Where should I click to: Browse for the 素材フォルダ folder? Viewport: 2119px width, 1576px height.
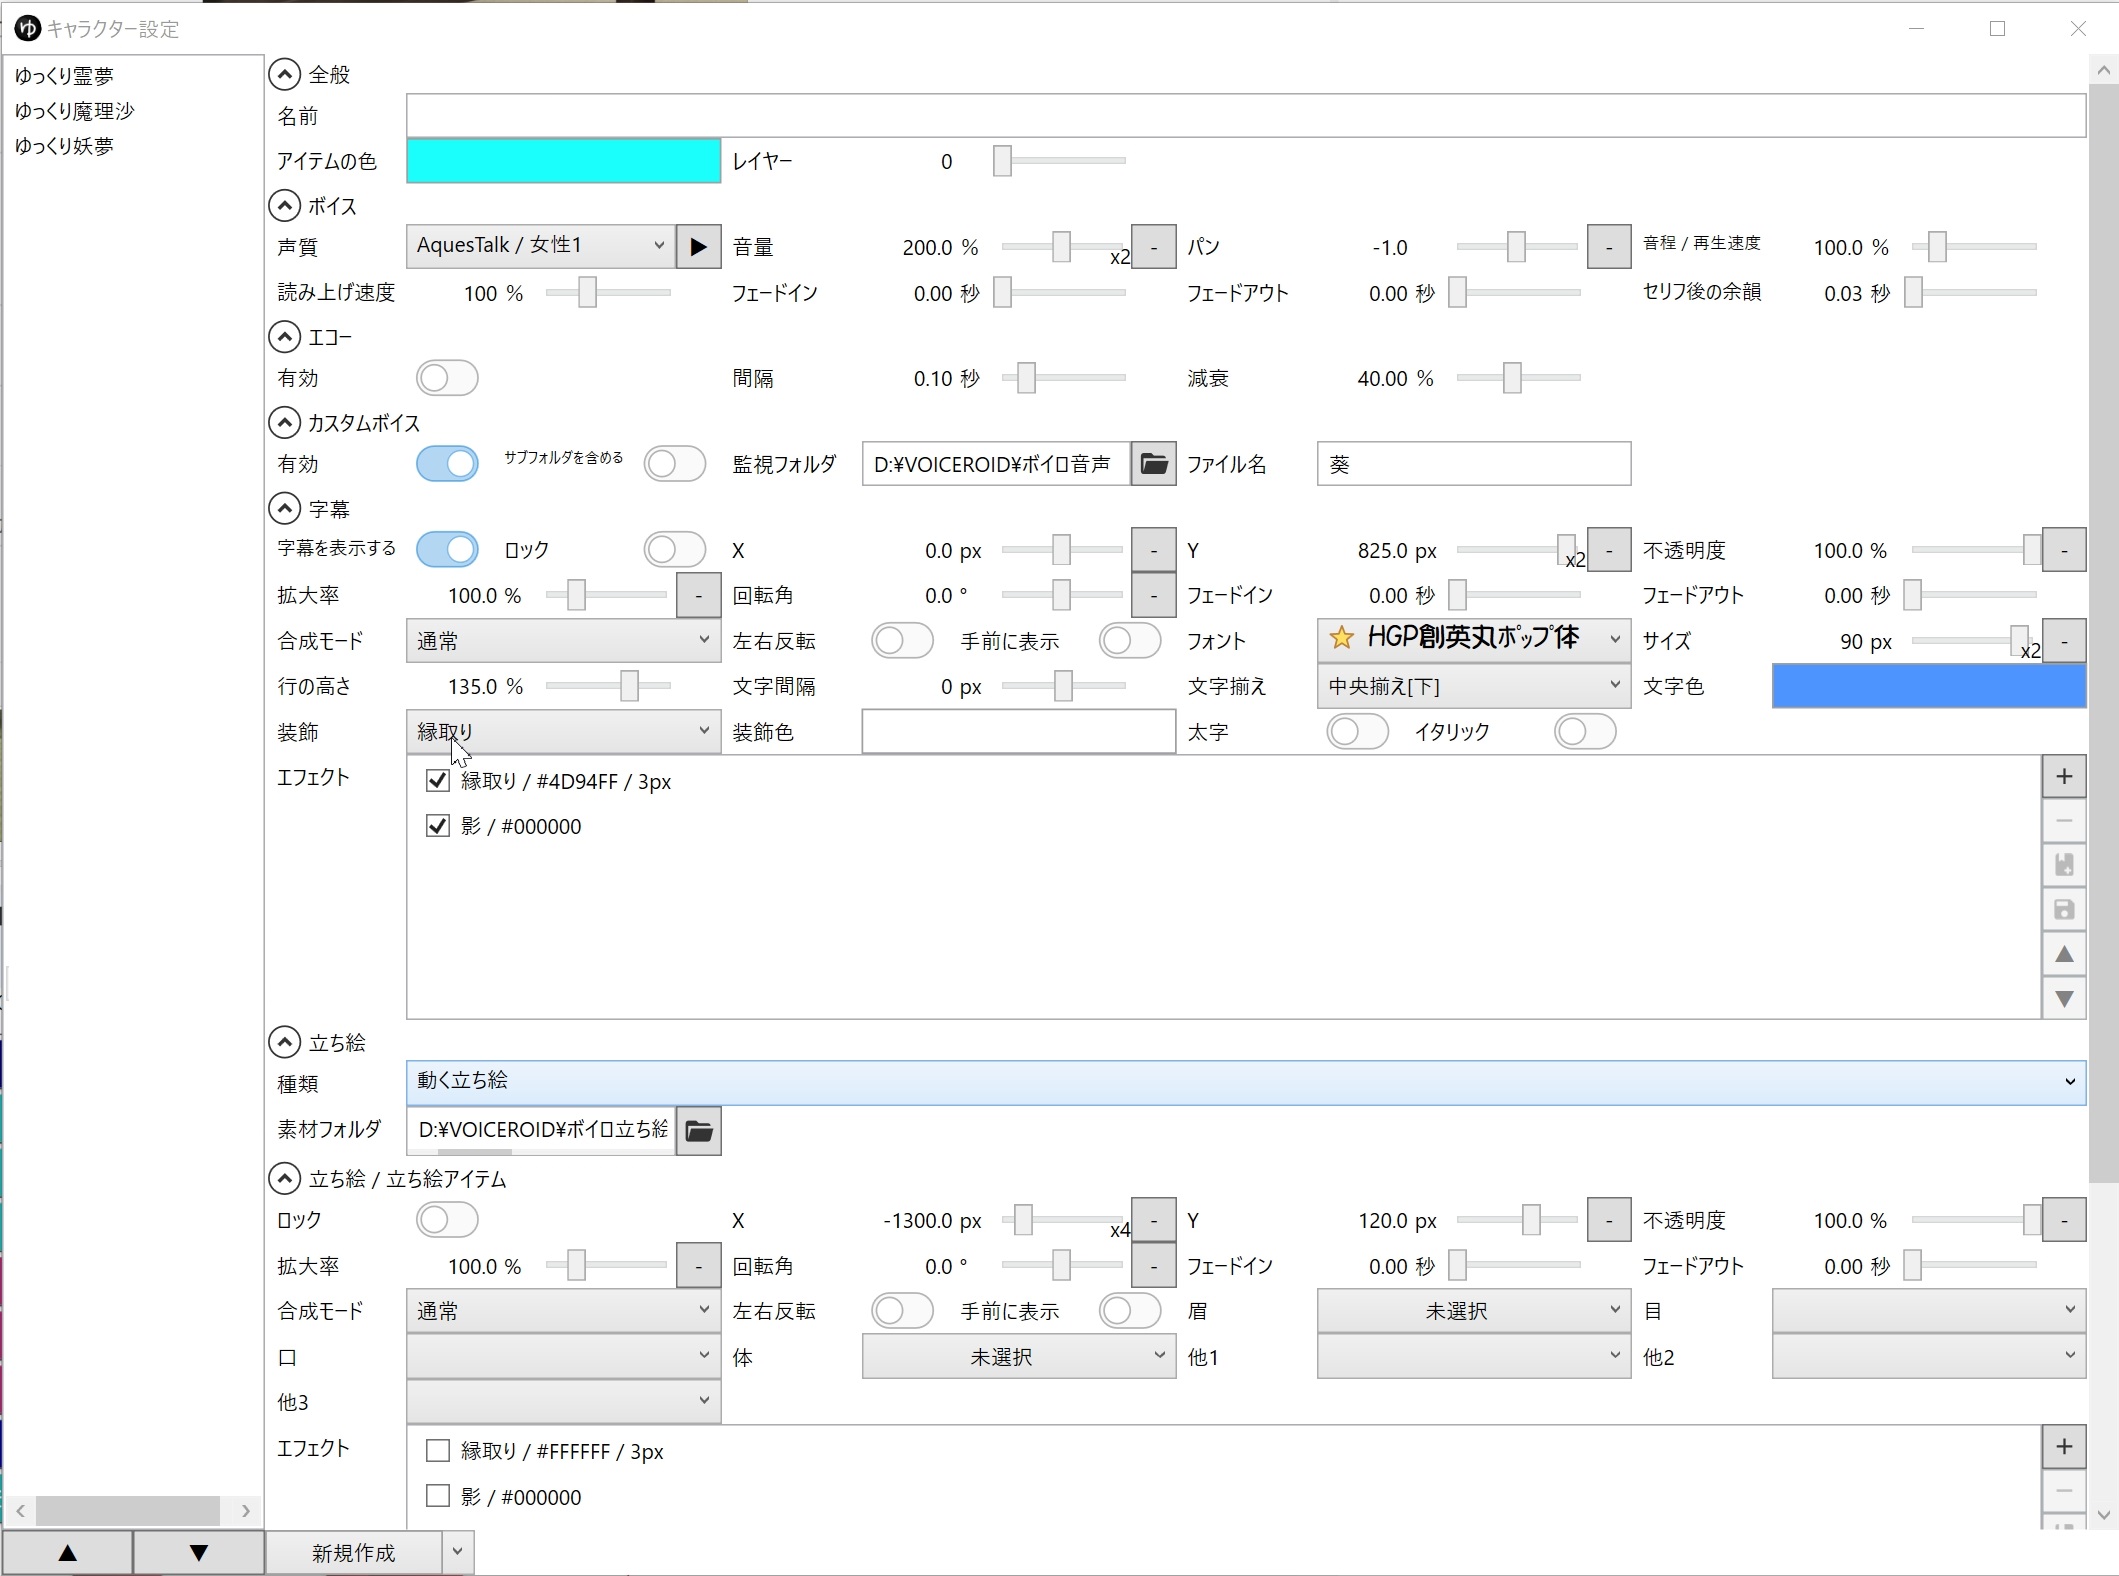[698, 1131]
